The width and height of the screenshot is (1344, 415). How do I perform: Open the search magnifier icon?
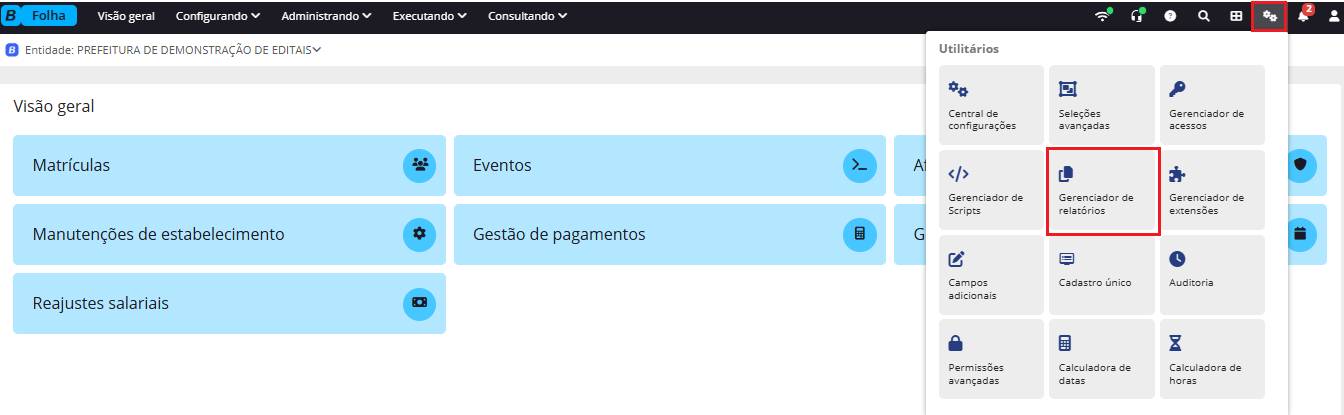point(1203,16)
